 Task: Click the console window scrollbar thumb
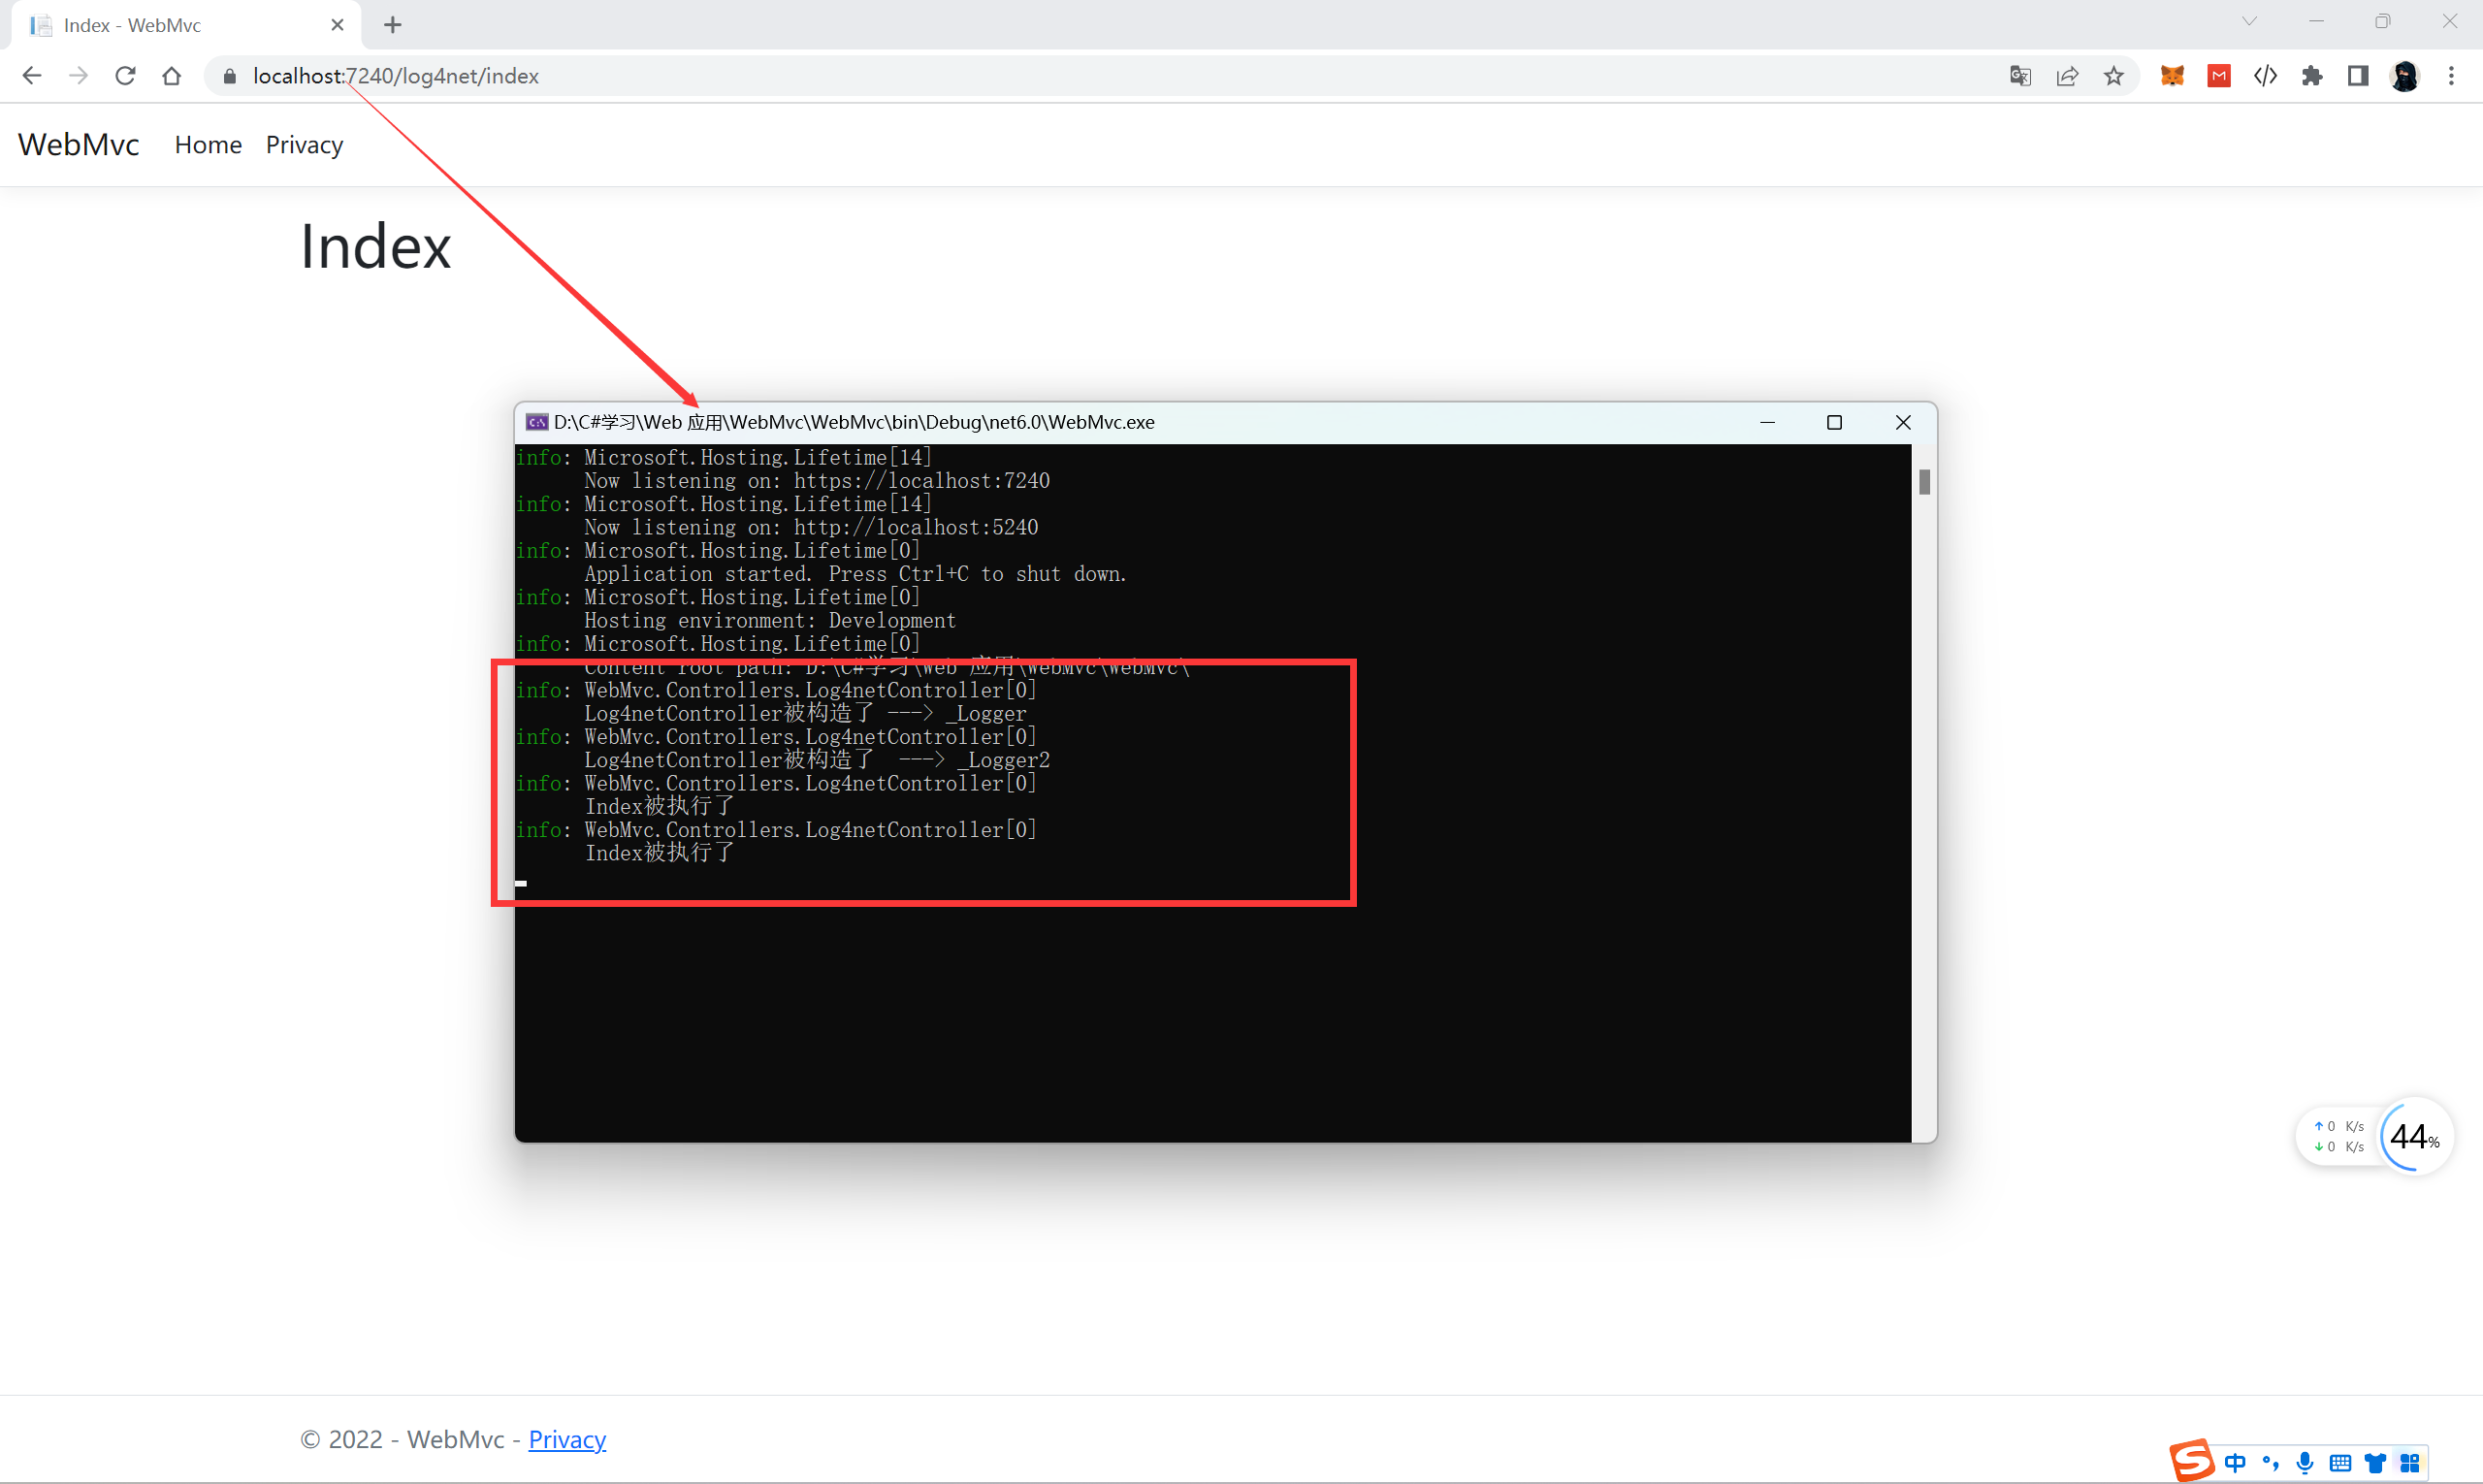[1924, 482]
